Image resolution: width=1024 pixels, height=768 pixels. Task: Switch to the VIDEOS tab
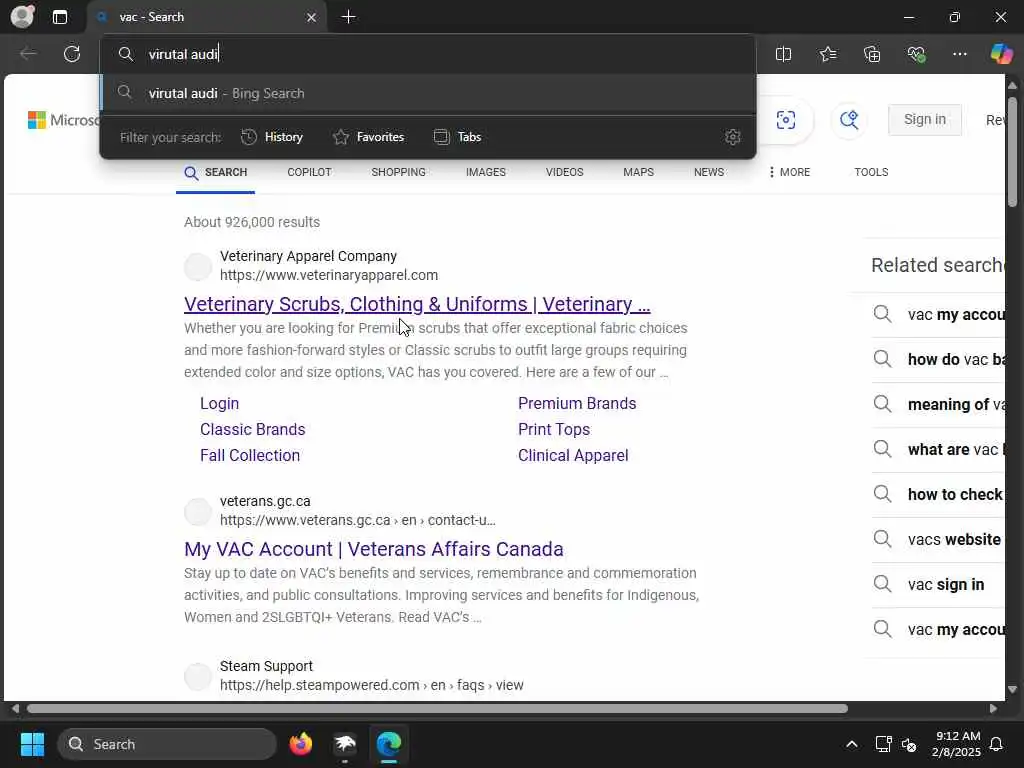pos(564,172)
